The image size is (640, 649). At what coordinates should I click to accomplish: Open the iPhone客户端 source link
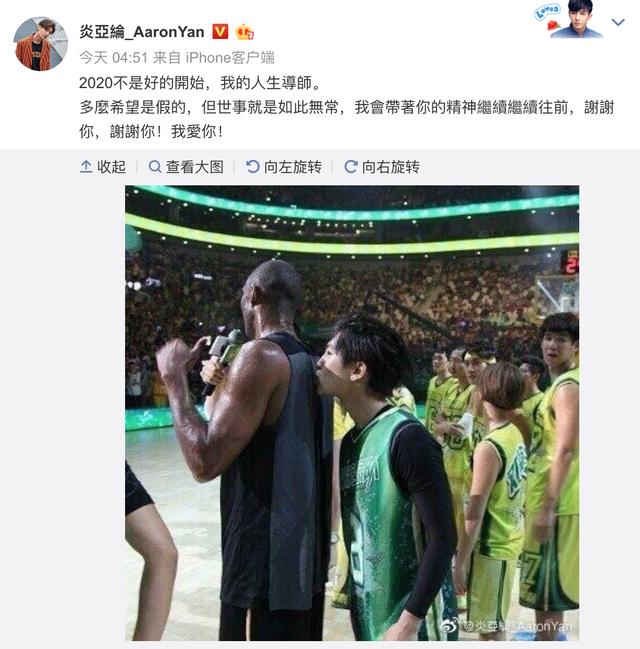(x=230, y=58)
